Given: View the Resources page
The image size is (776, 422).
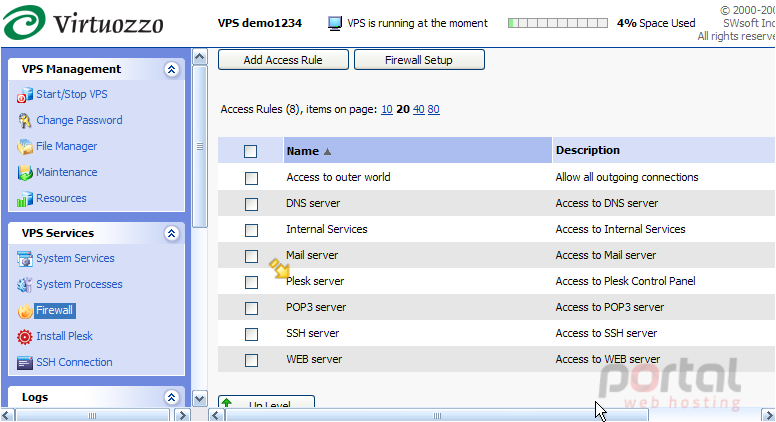Looking at the screenshot, I should point(61,198).
